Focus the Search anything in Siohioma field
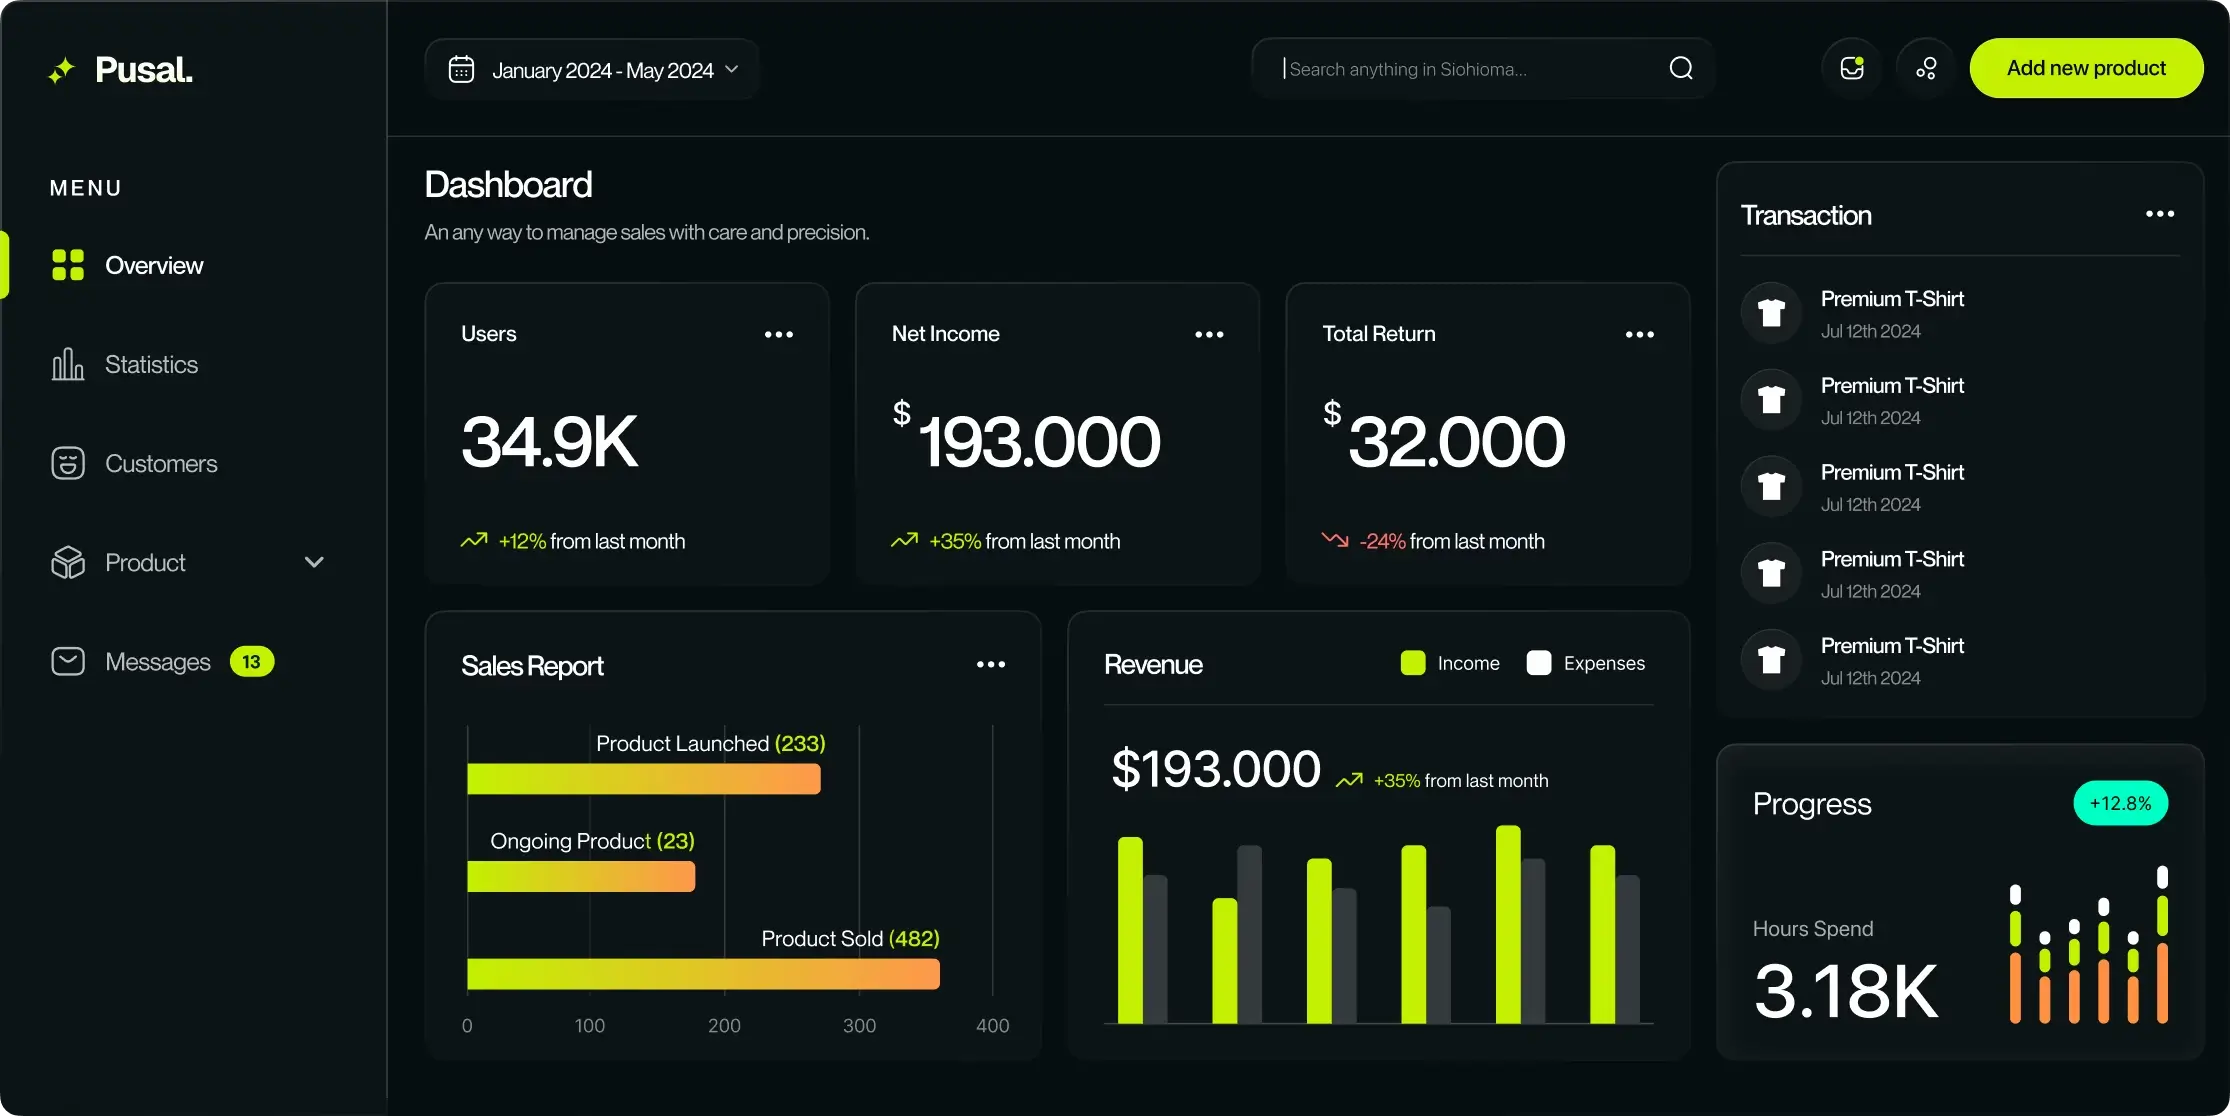Viewport: 2230px width, 1116px height. (x=1482, y=69)
